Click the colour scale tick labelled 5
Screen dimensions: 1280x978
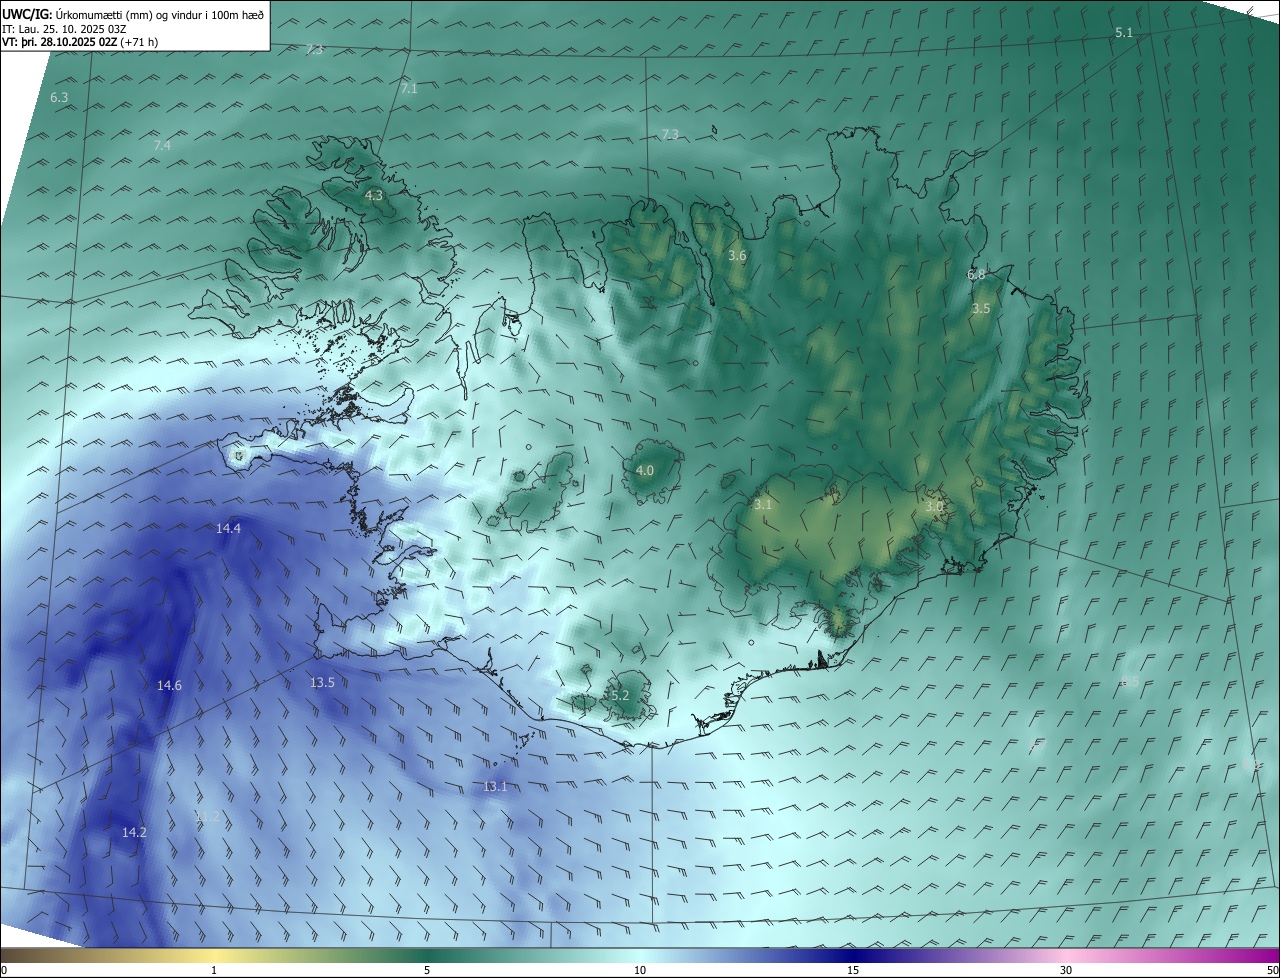click(x=427, y=970)
